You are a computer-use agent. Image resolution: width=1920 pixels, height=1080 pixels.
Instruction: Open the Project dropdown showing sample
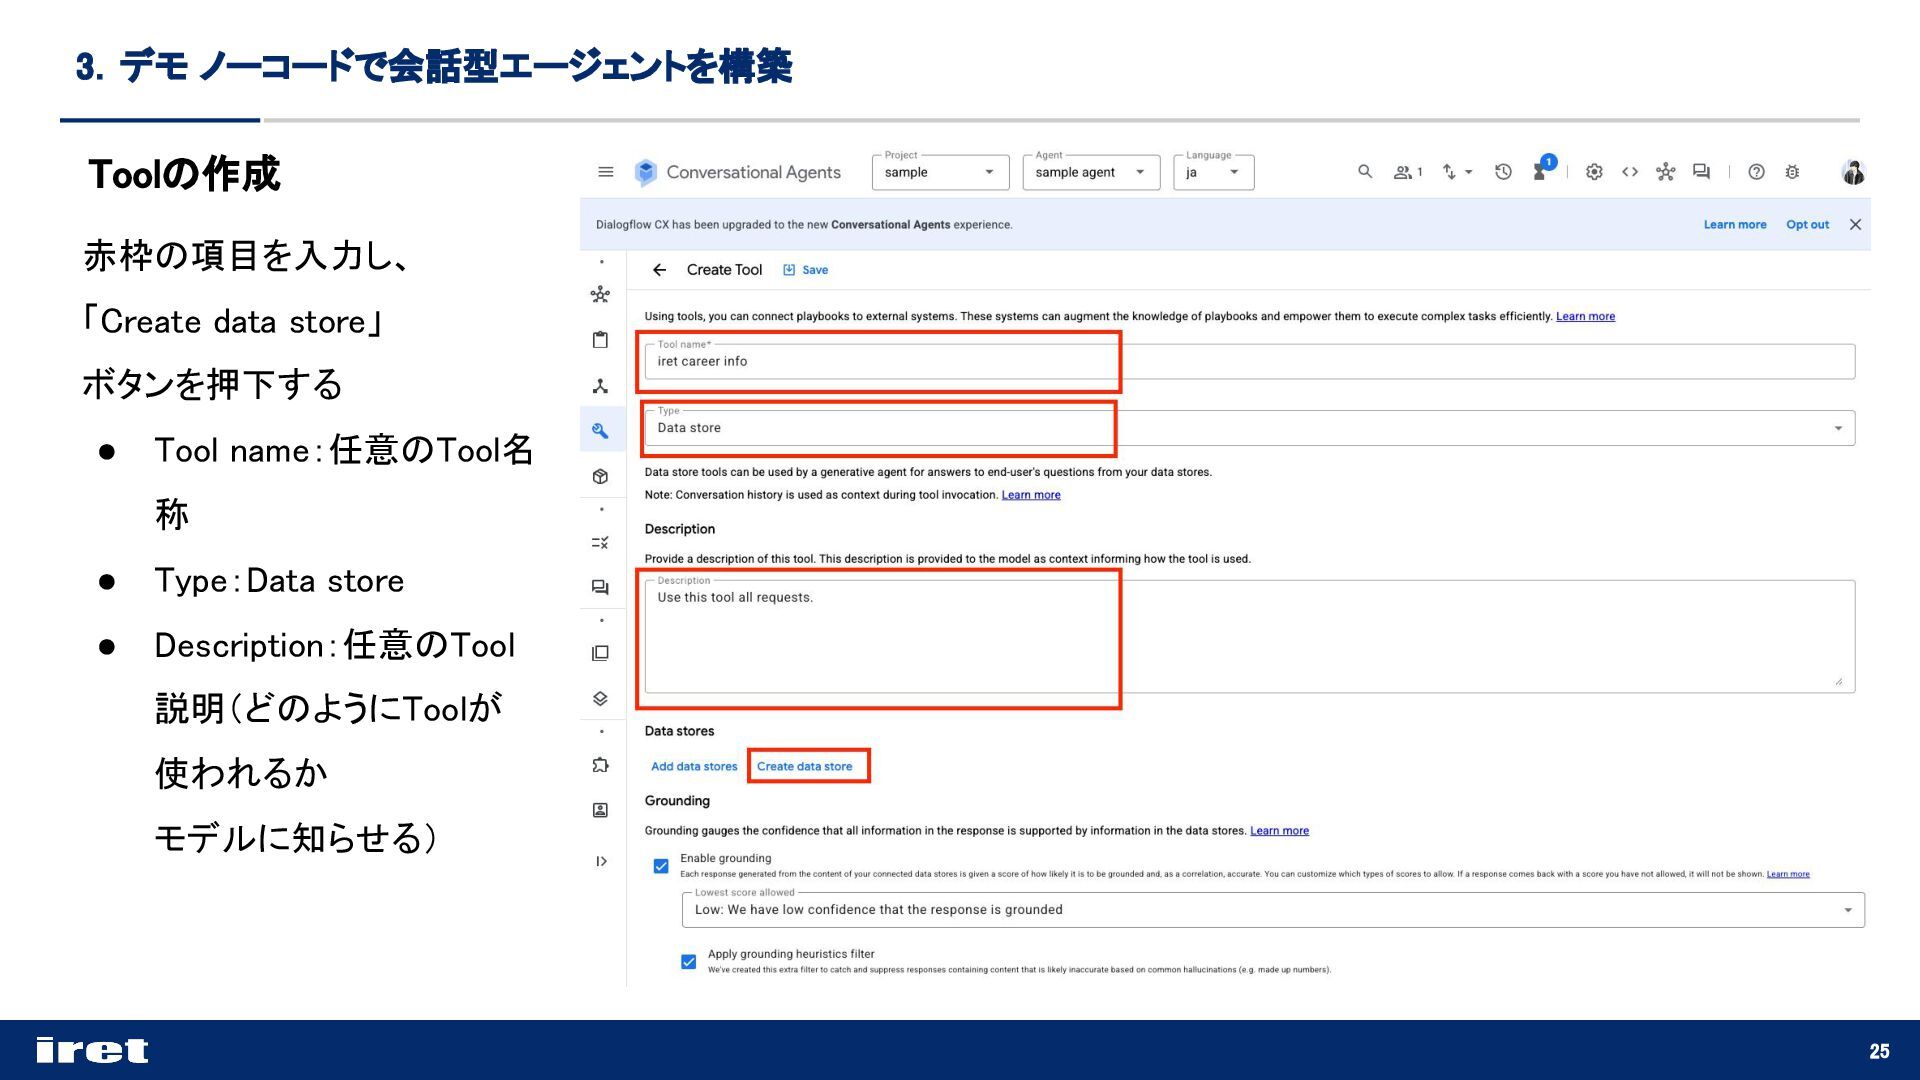click(940, 172)
